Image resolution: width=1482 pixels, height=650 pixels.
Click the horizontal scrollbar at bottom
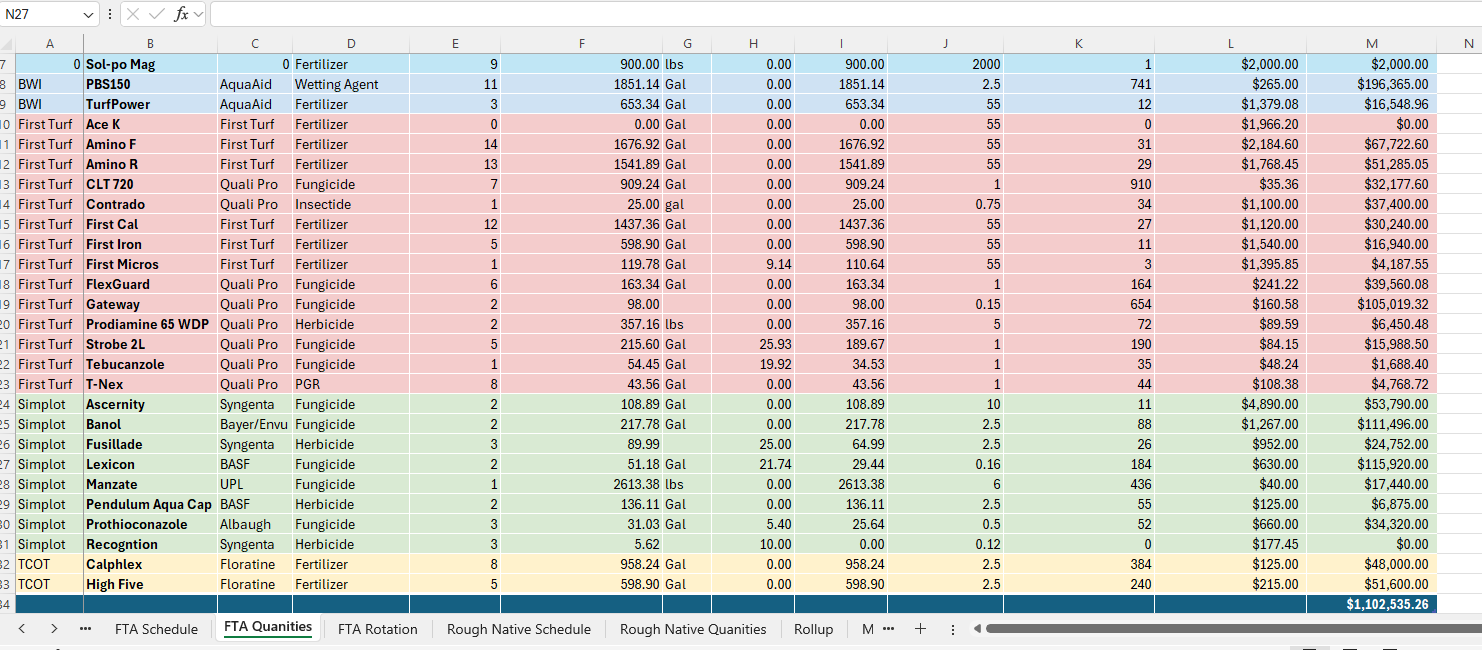coord(1200,629)
